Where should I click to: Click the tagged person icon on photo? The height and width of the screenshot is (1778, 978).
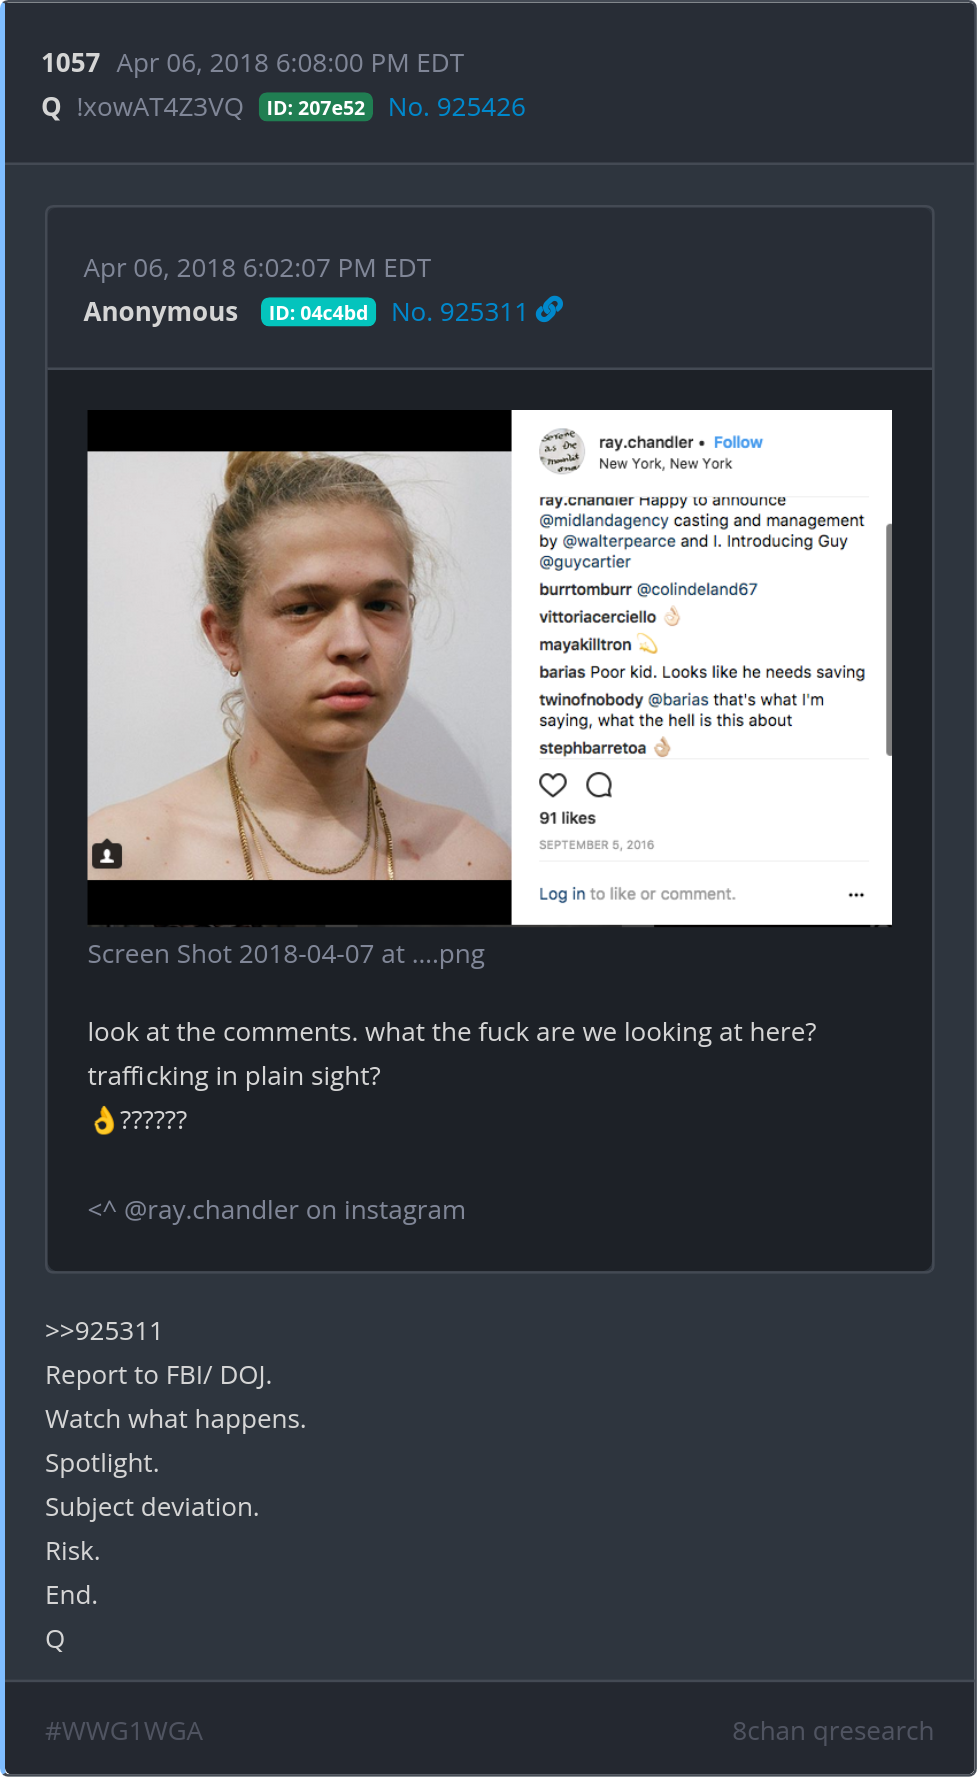pyautogui.click(x=107, y=855)
